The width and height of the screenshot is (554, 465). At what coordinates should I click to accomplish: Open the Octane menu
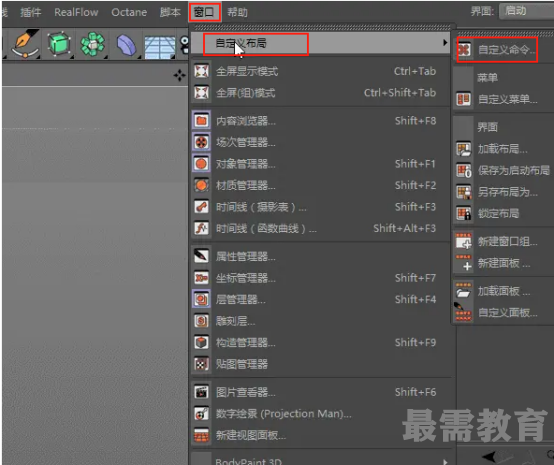[x=129, y=12]
